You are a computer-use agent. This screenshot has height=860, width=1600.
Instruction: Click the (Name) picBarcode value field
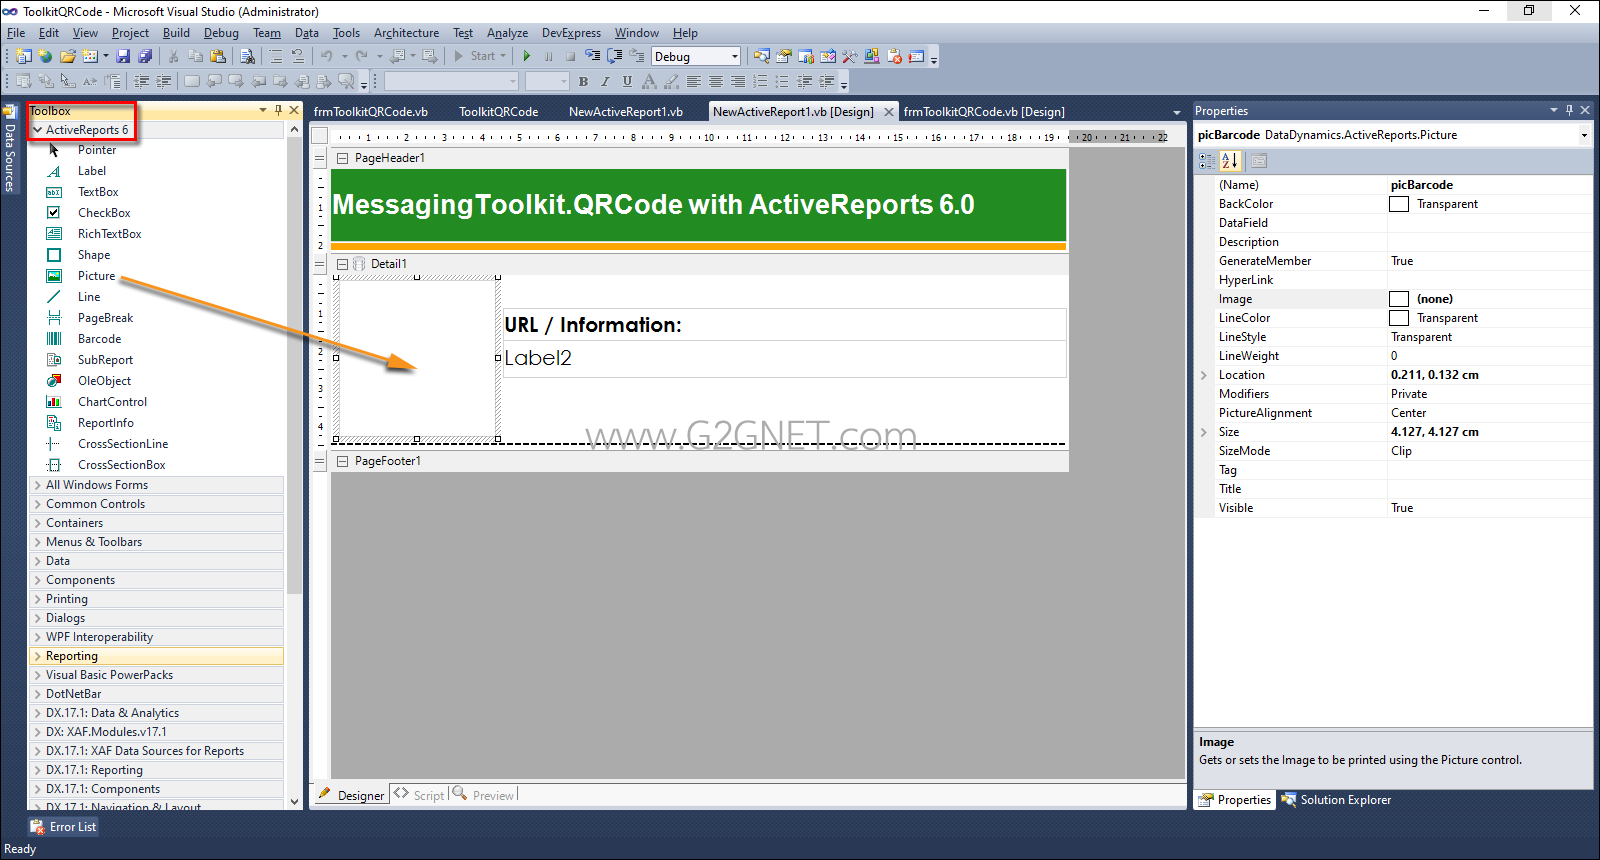[1490, 185]
